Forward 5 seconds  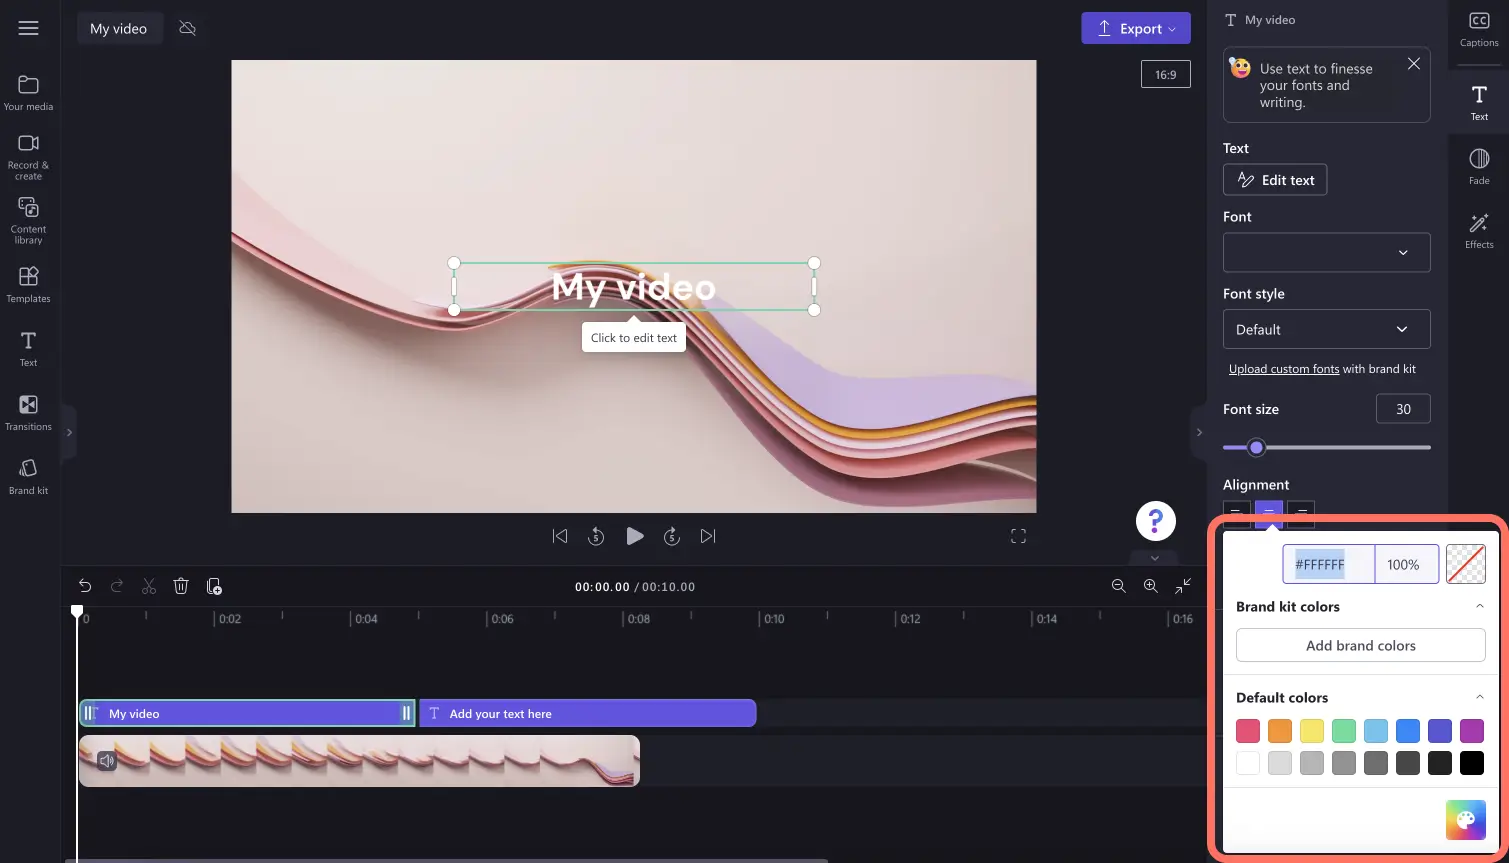[x=672, y=536]
